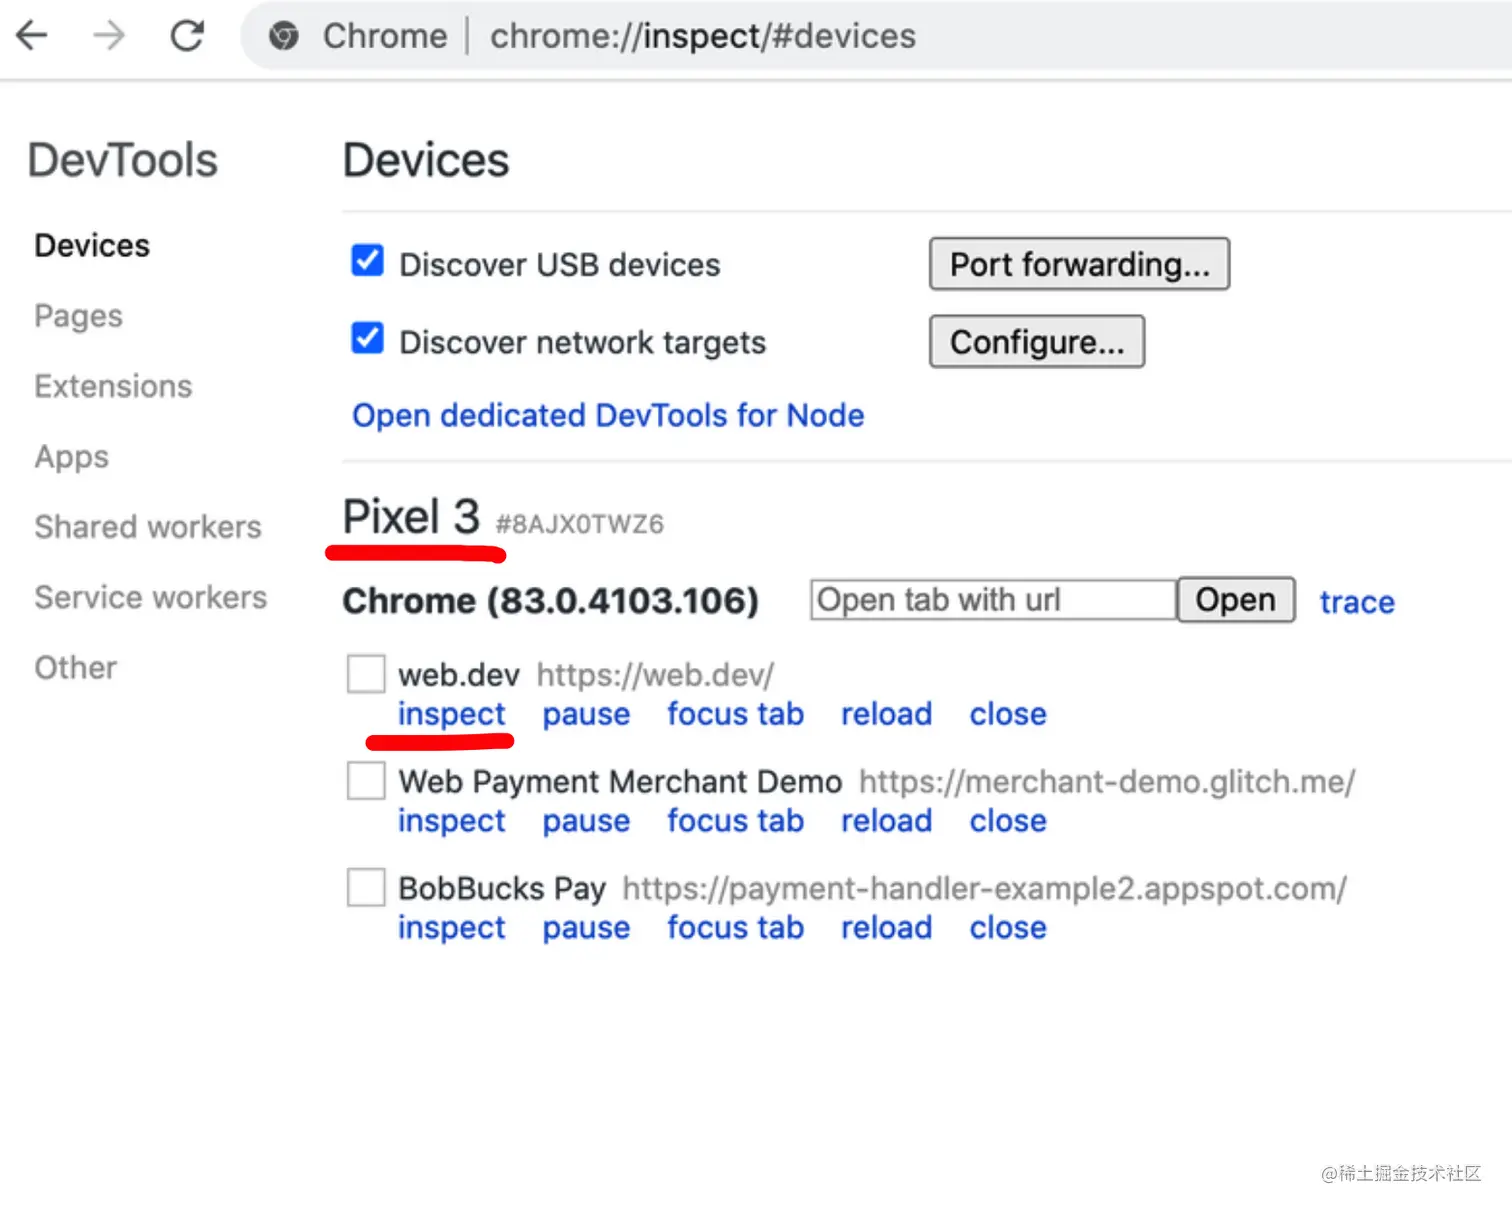Switch to Extensions in DevTools sidebar
Image resolution: width=1512 pixels, height=1214 pixels.
[113, 386]
